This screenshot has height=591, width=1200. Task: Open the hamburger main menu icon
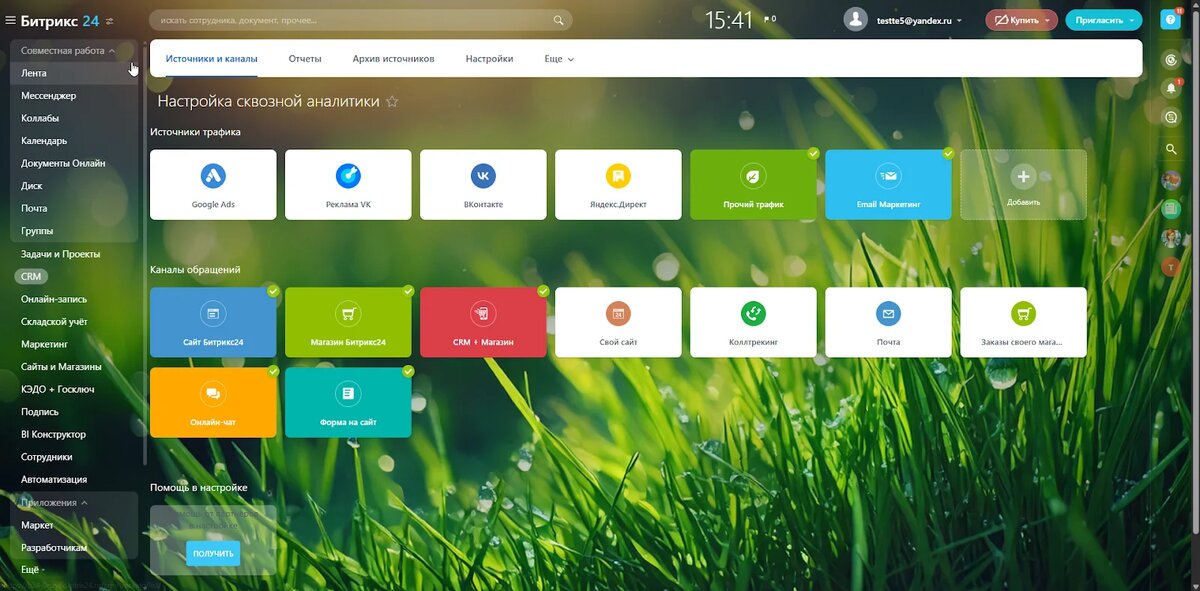[x=10, y=20]
